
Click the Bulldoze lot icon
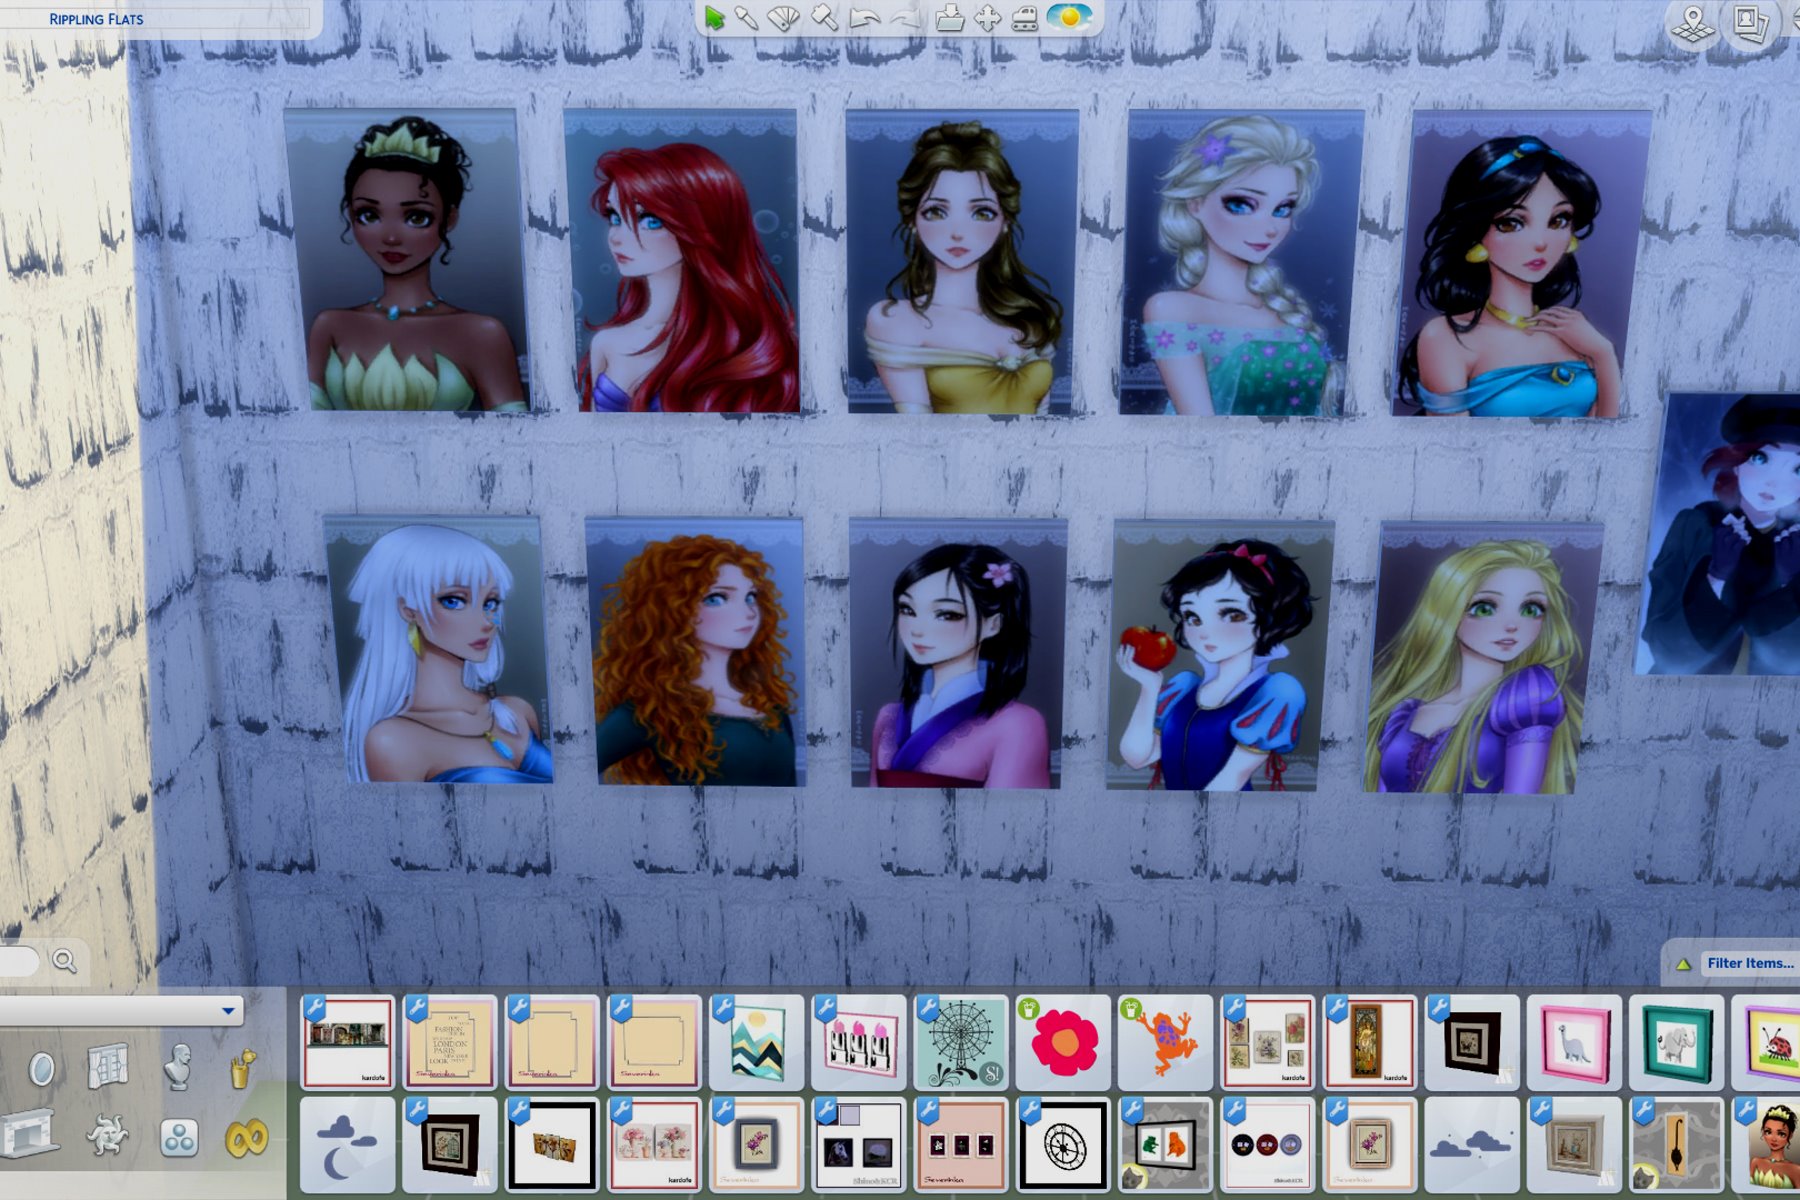click(x=1025, y=18)
